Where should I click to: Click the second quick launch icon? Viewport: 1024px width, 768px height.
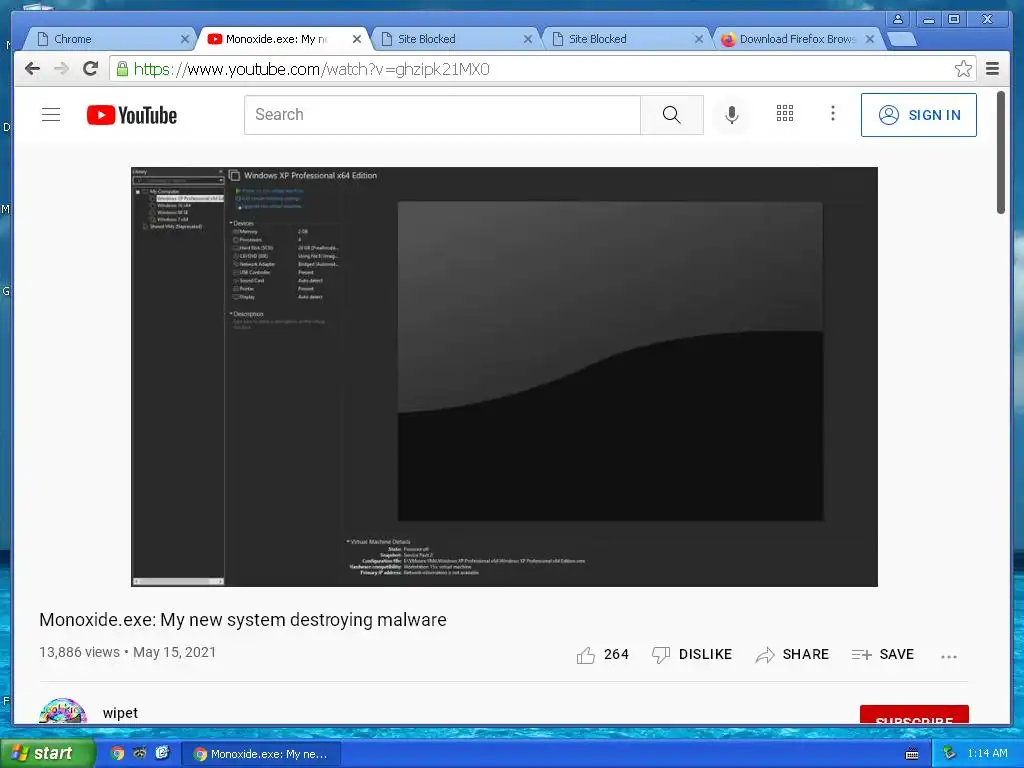click(x=140, y=753)
